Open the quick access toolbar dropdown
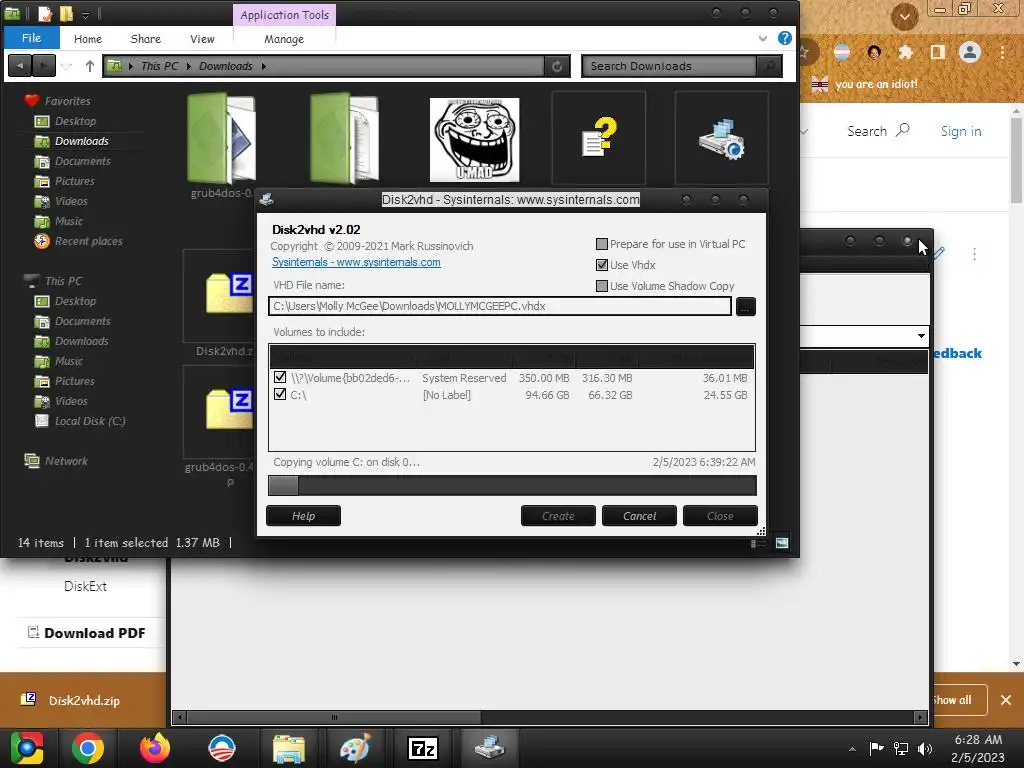 click(x=86, y=14)
